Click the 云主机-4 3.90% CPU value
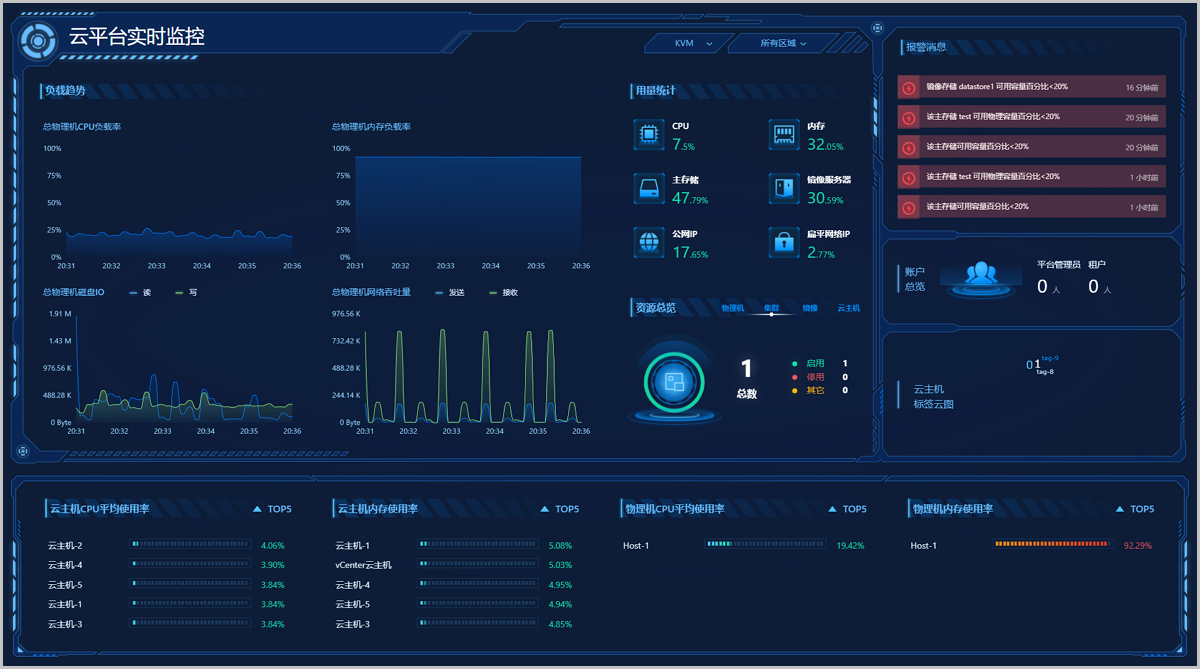Viewport: 1200px width, 669px height. (x=273, y=565)
